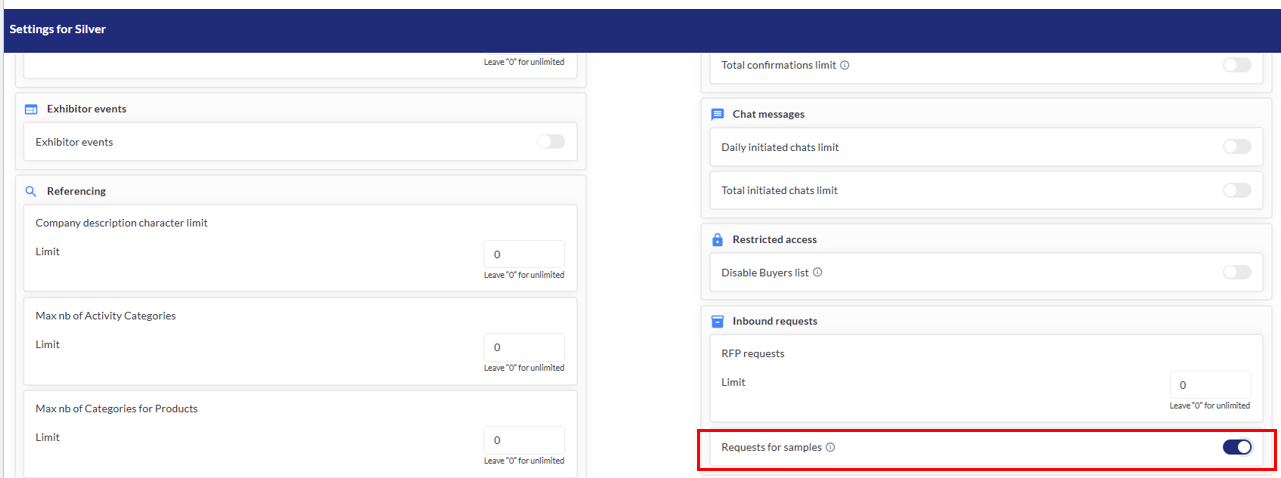This screenshot has width=1281, height=478.
Task: Click the Referencing magnifier icon
Action: tap(30, 191)
